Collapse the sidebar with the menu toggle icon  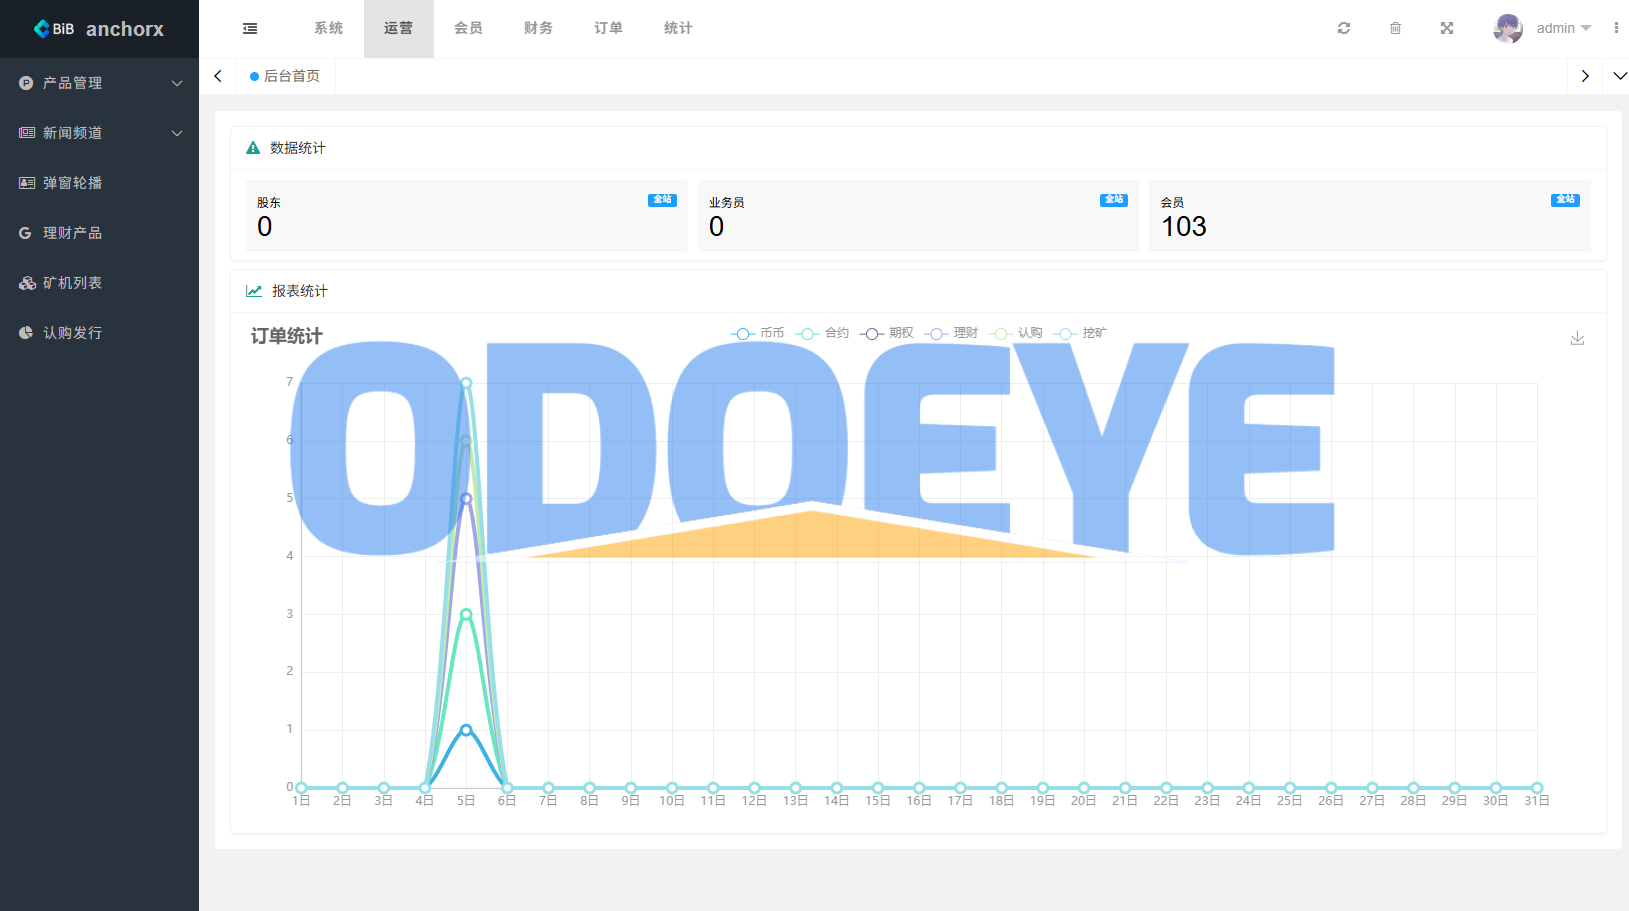pyautogui.click(x=250, y=29)
